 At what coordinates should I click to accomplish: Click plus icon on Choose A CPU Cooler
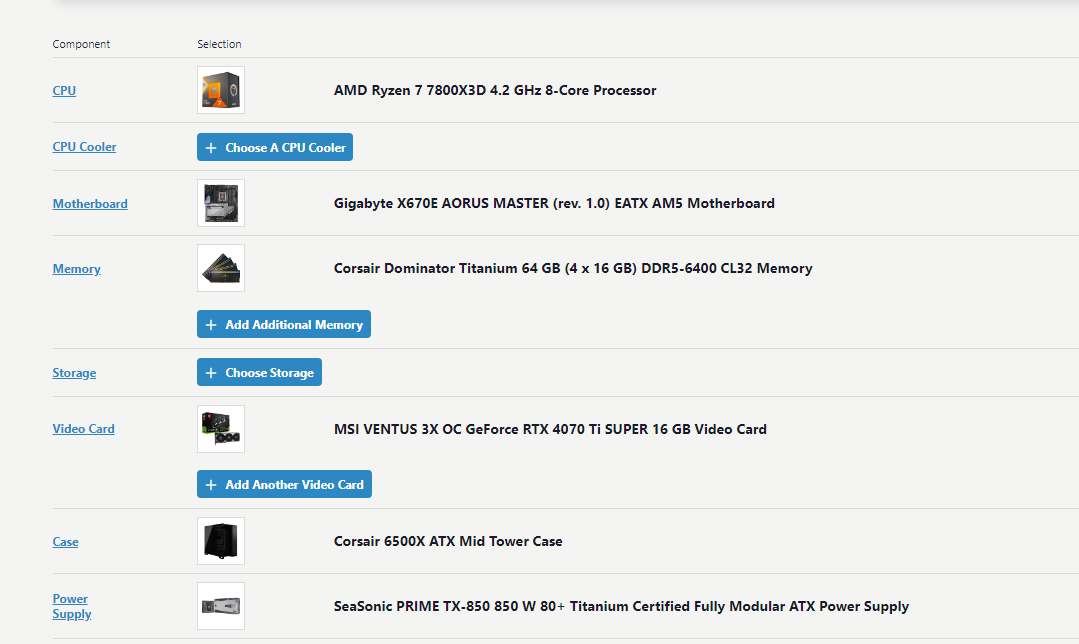(x=211, y=148)
